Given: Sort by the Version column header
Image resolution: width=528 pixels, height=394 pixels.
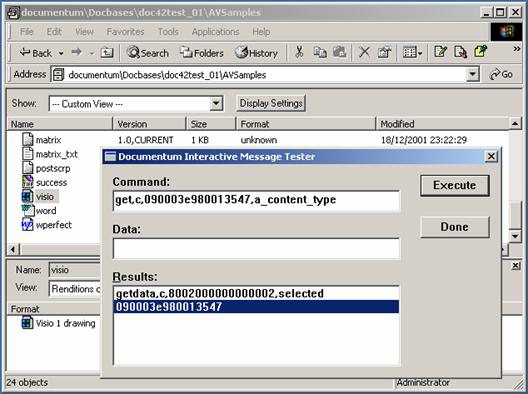Looking at the screenshot, I should point(149,124).
